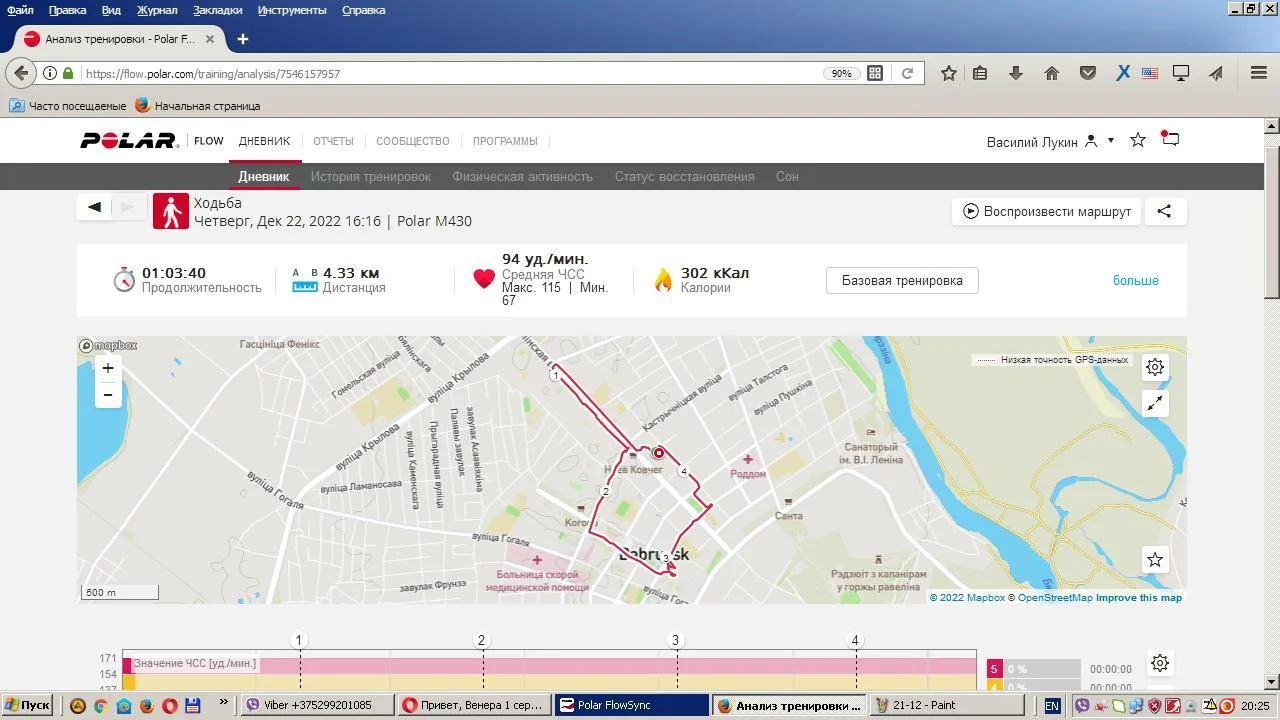Click the page zoom 90% indicator

841,74
